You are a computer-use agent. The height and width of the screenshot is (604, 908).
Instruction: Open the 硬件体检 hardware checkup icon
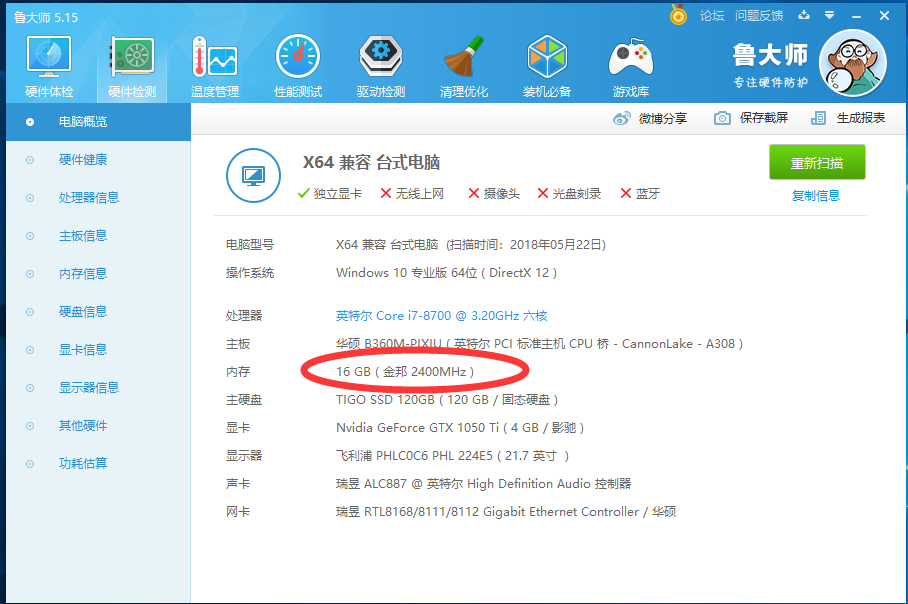[x=49, y=67]
